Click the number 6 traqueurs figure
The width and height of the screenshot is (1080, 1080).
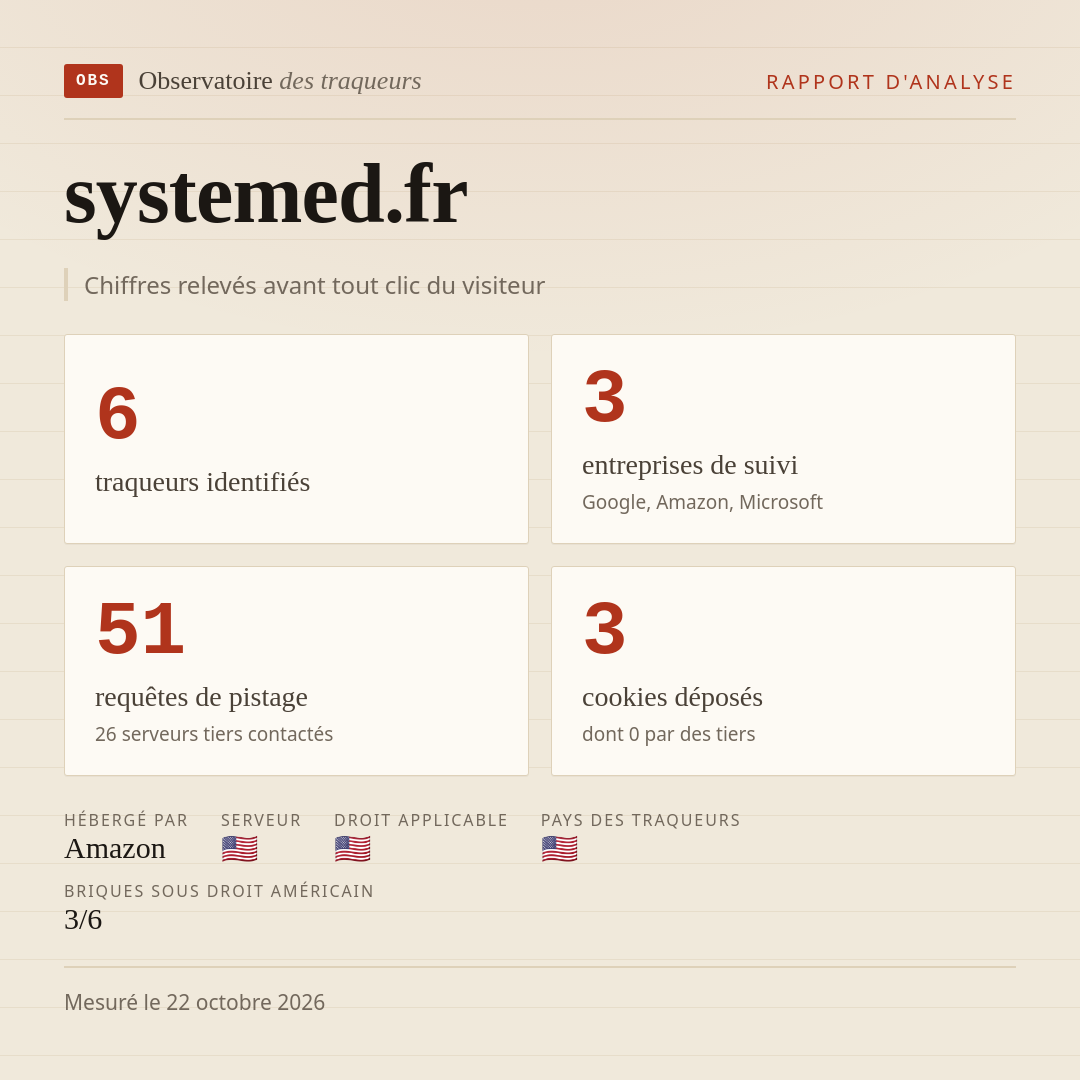click(x=118, y=413)
